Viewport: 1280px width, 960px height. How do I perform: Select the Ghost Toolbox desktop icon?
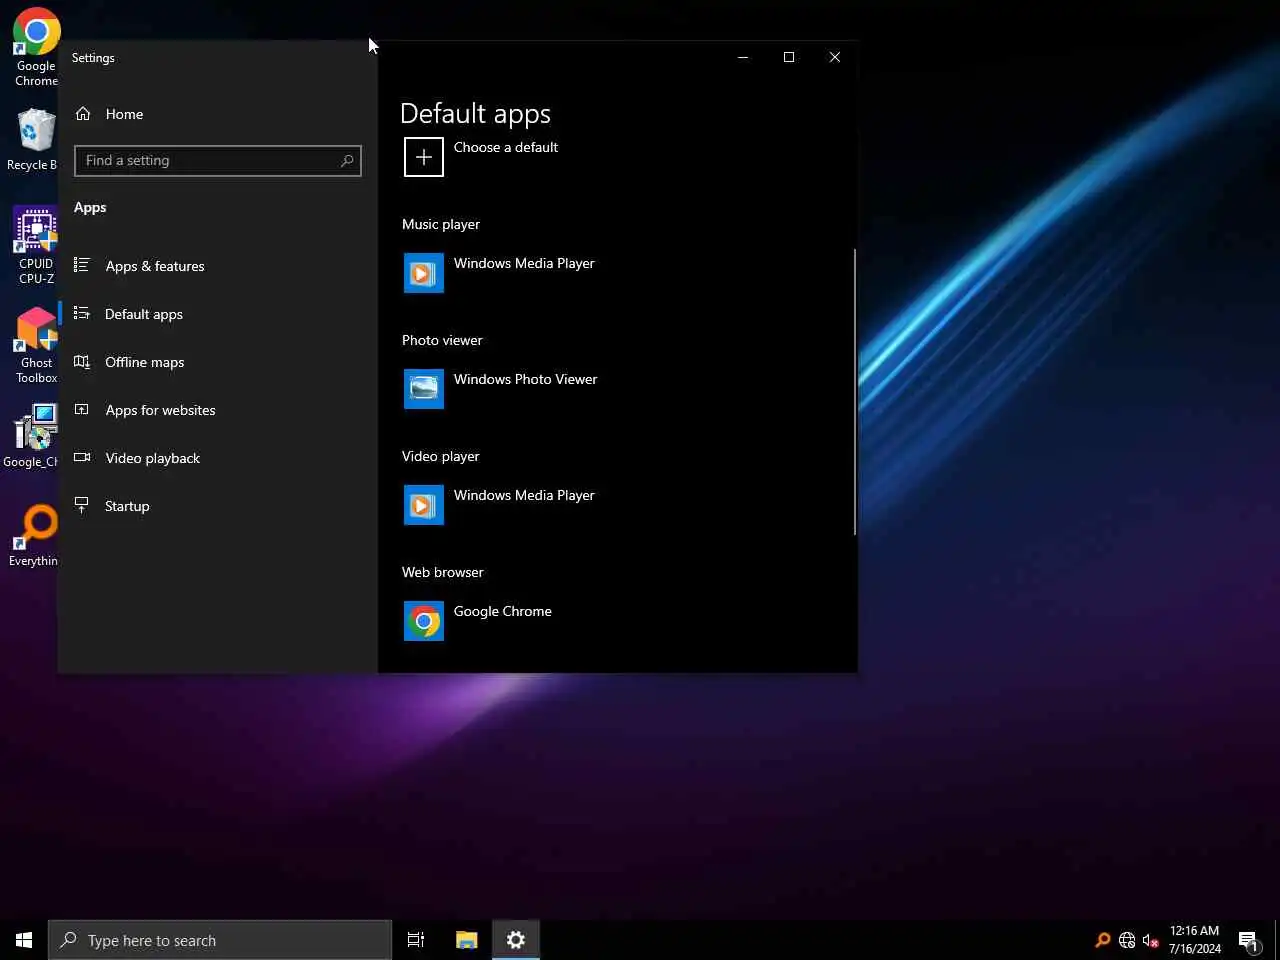point(36,345)
